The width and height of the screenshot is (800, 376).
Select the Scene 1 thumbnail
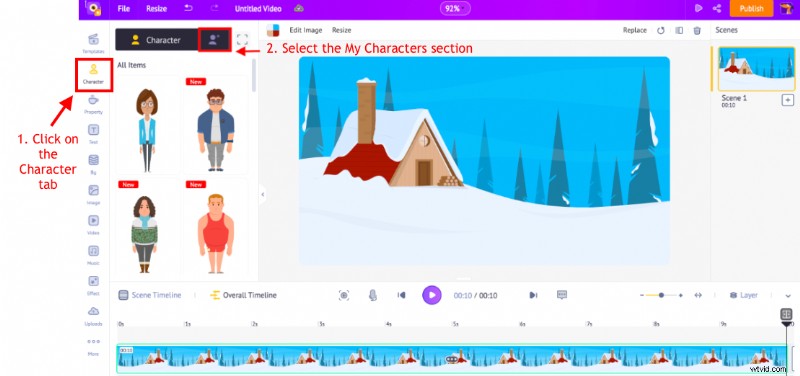757,69
